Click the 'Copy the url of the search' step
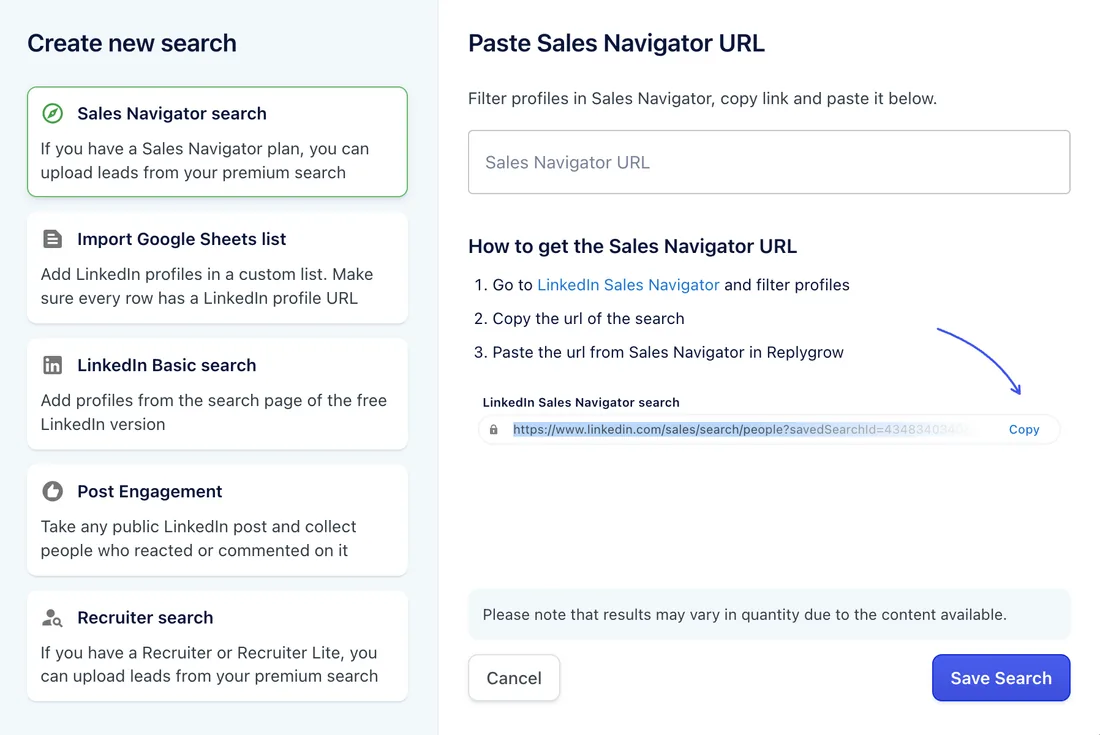This screenshot has height=735, width=1100. pyautogui.click(x=588, y=318)
